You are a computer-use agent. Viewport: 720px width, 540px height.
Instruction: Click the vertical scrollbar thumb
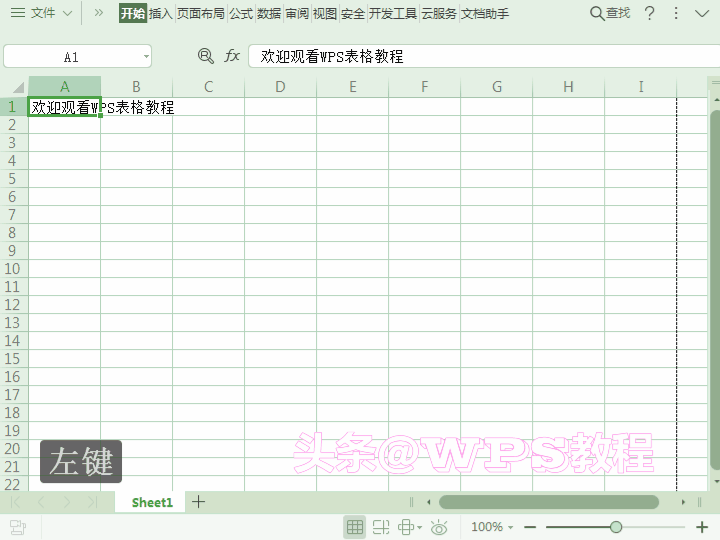pos(715,290)
